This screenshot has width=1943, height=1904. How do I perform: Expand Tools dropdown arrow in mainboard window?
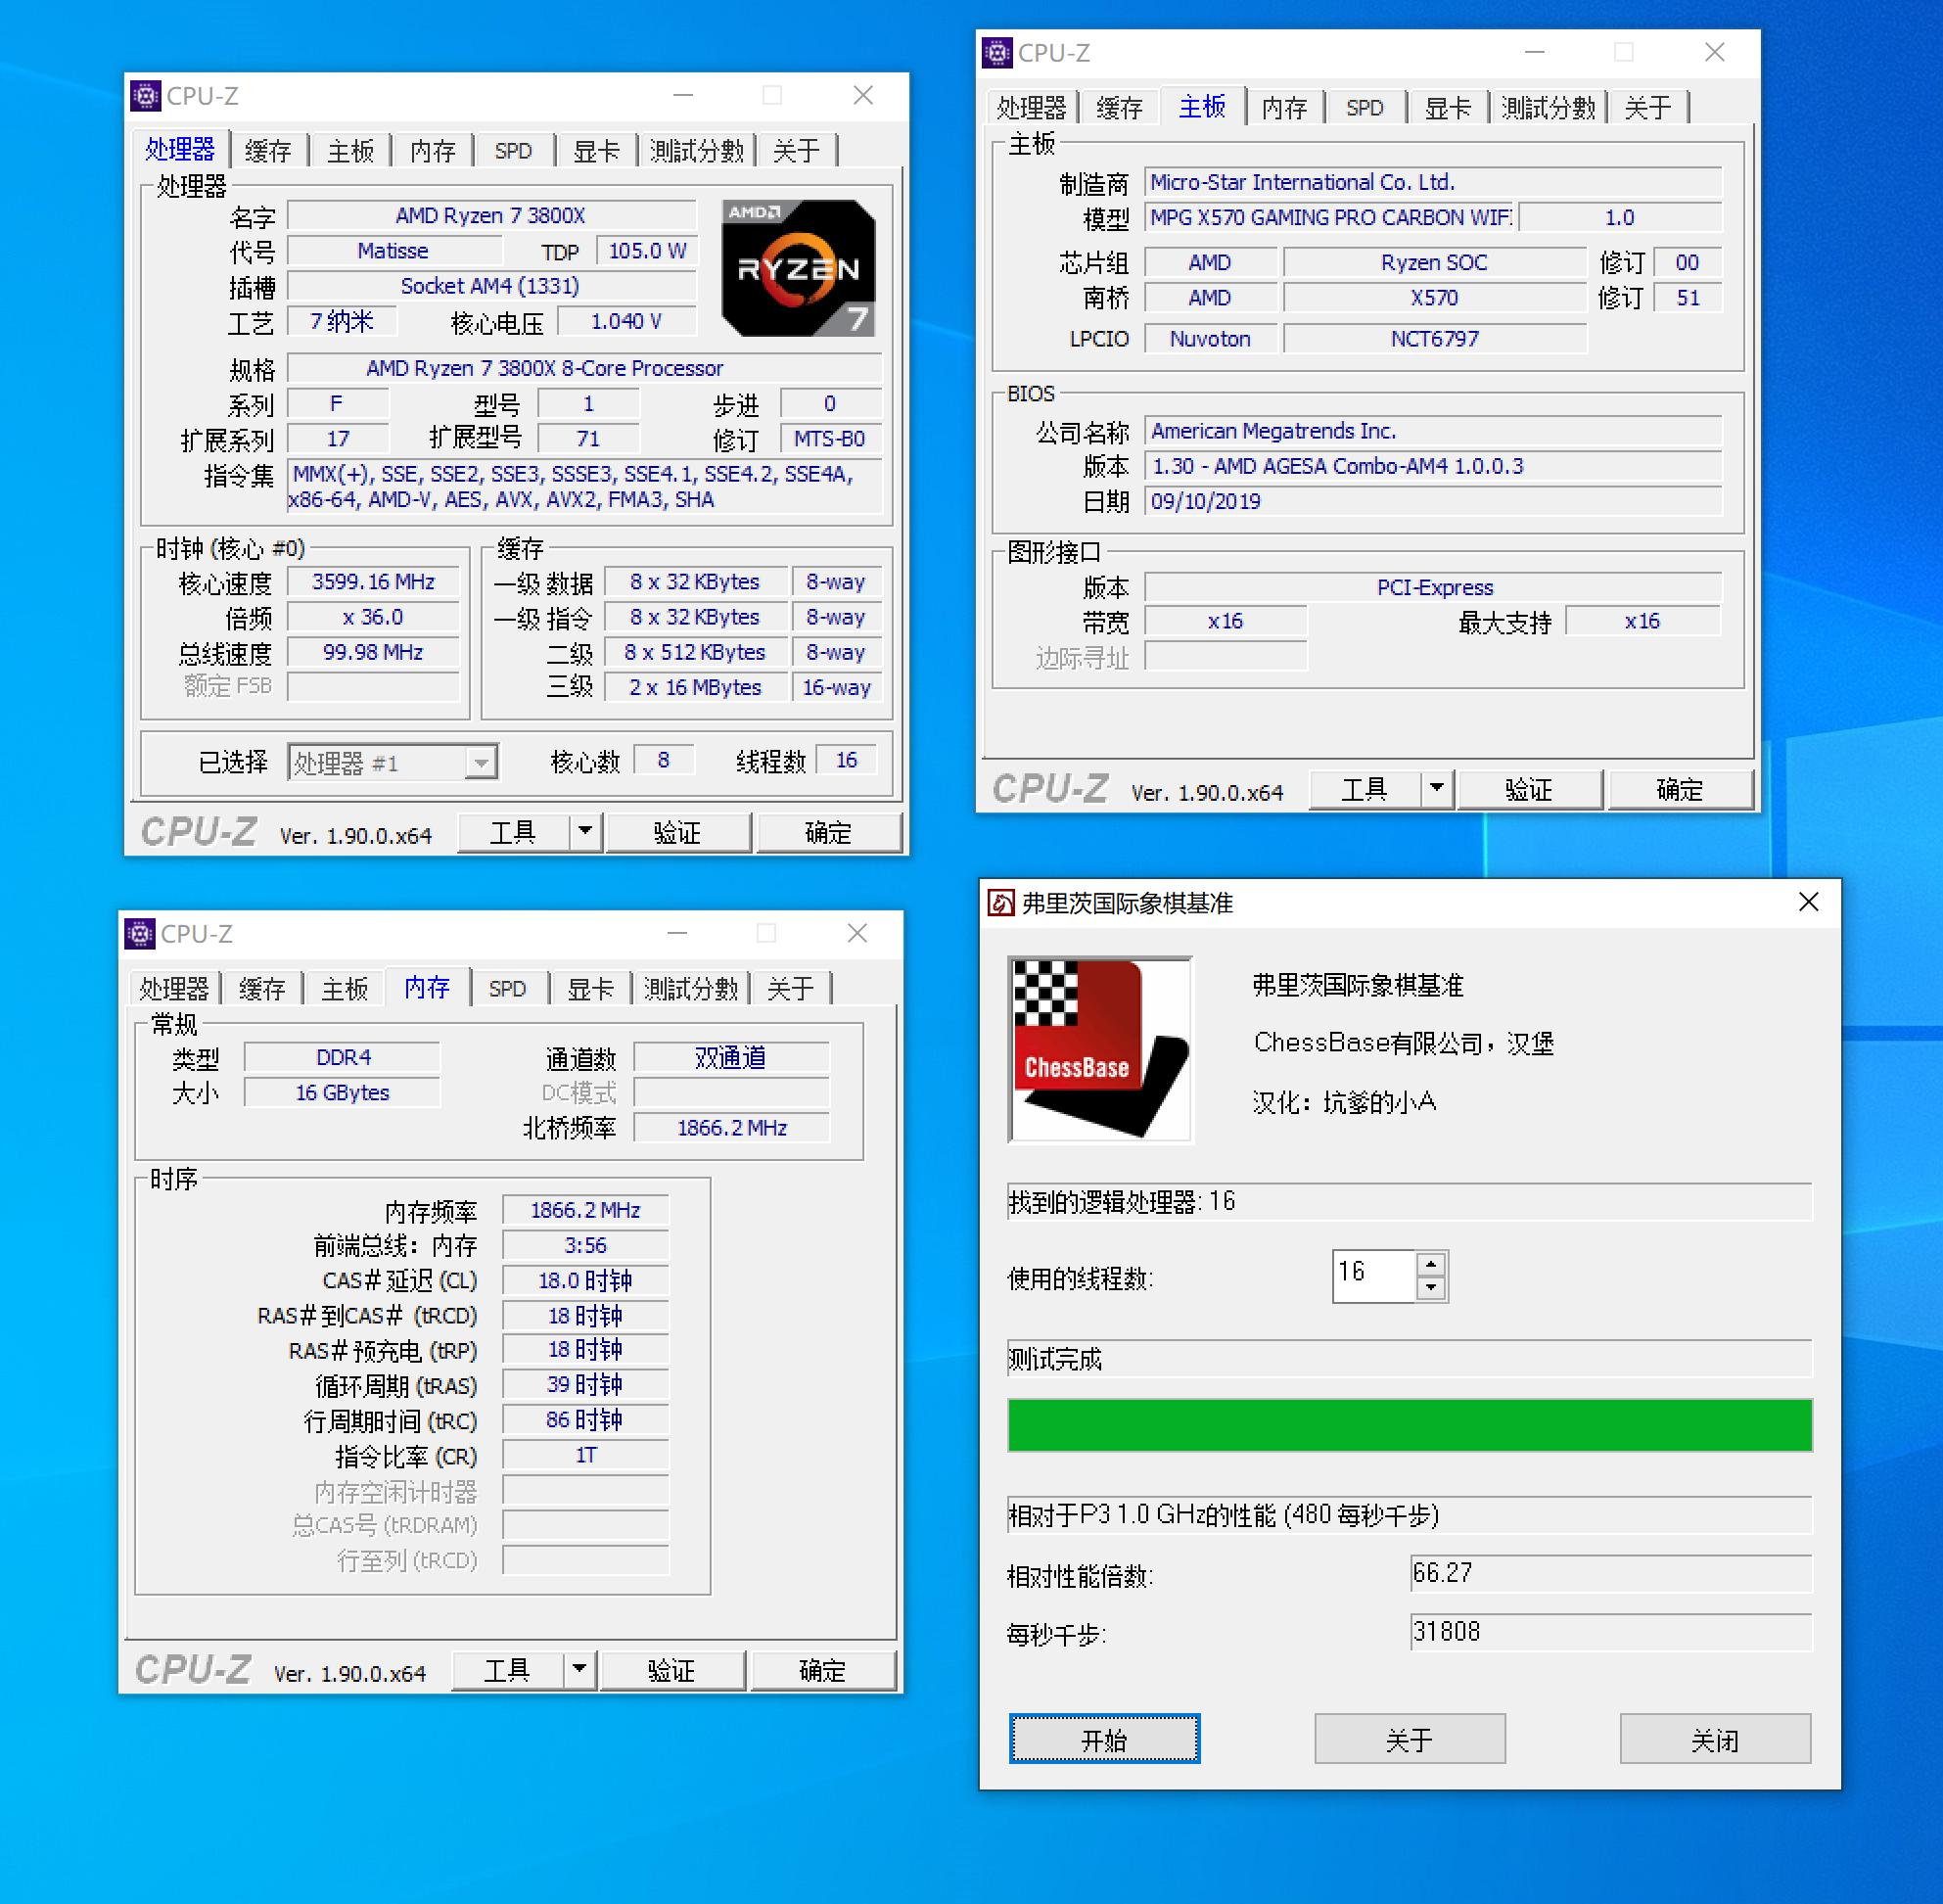[1437, 788]
